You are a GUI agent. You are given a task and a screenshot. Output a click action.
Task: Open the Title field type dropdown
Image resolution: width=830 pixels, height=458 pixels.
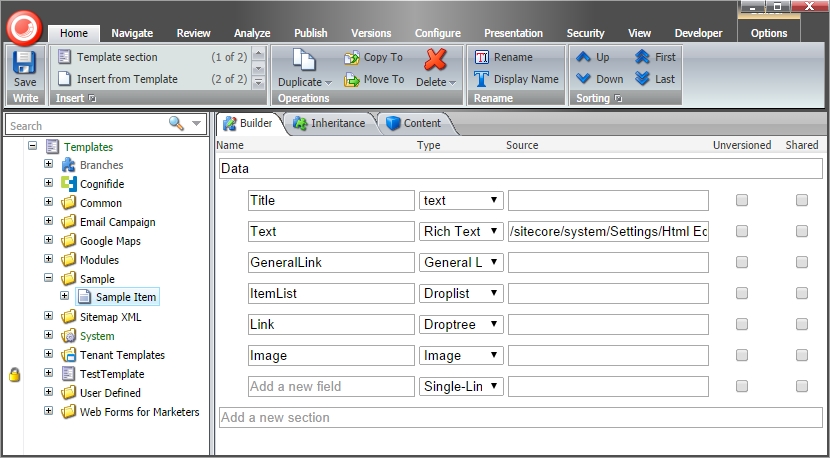click(461, 200)
